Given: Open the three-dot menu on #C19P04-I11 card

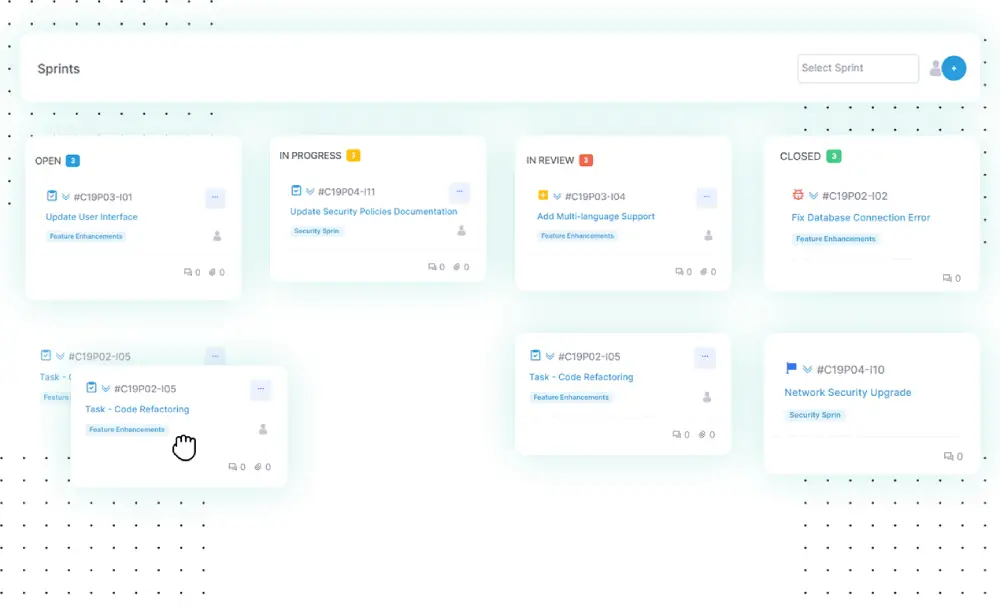Looking at the screenshot, I should 459,191.
